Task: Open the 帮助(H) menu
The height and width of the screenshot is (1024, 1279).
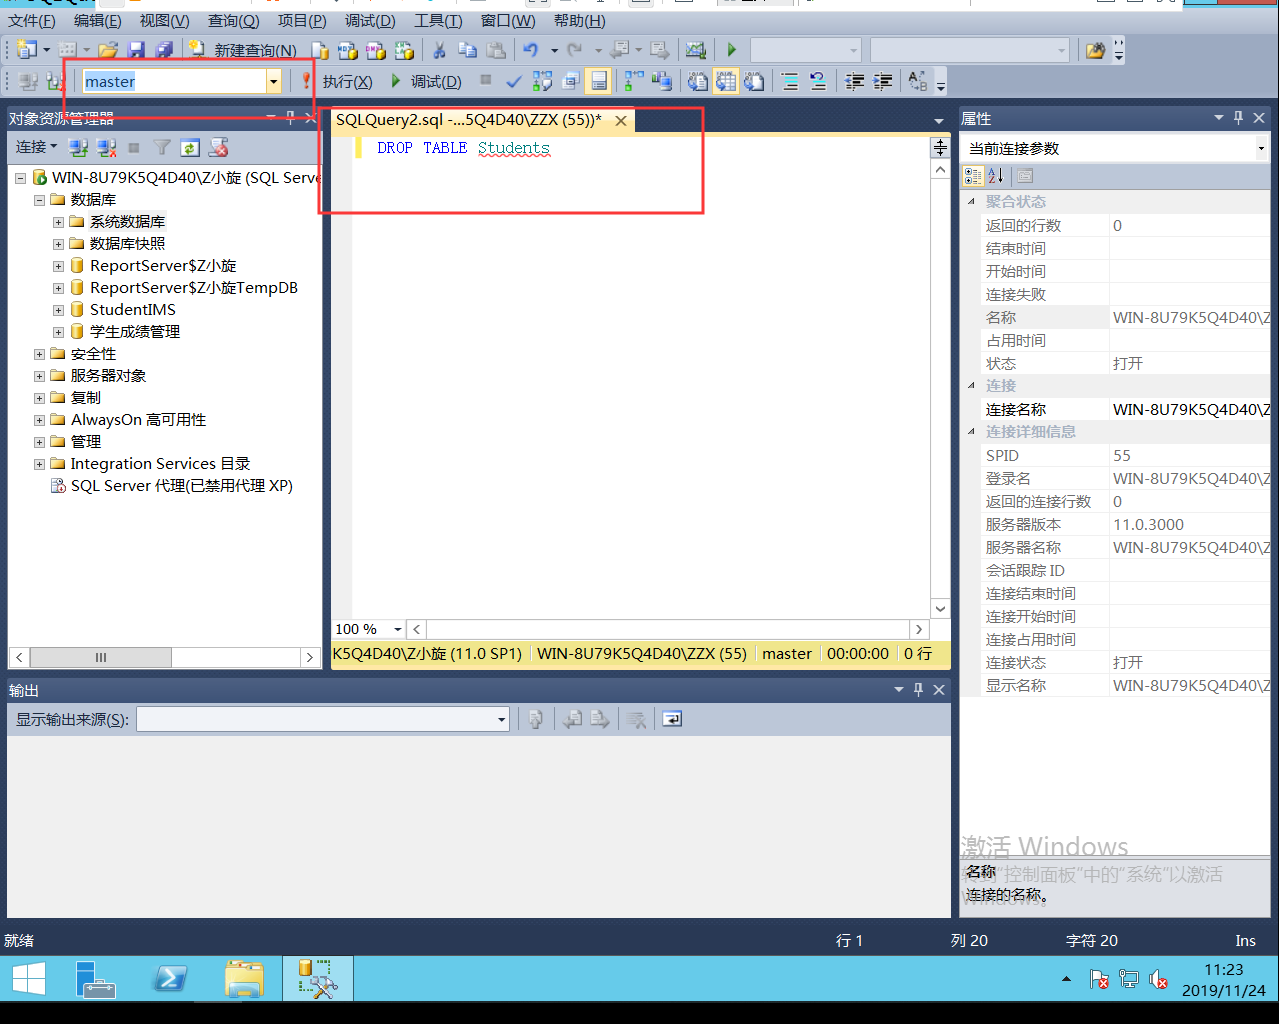Action: click(579, 21)
